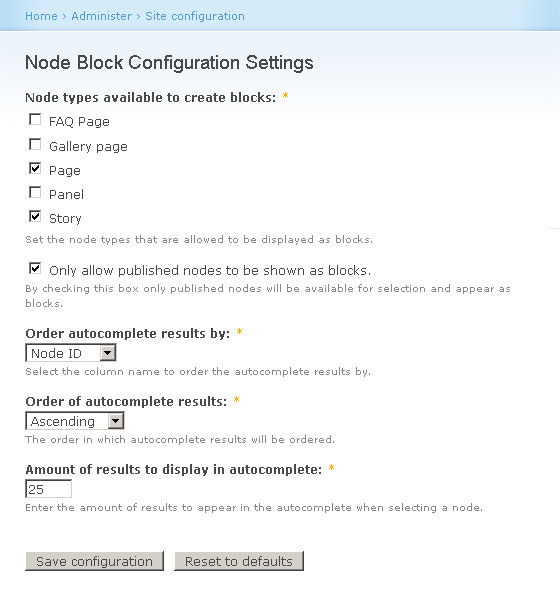Viewport: 560px width, 601px height.
Task: Focus the autocomplete results amount field
Action: tap(48, 489)
